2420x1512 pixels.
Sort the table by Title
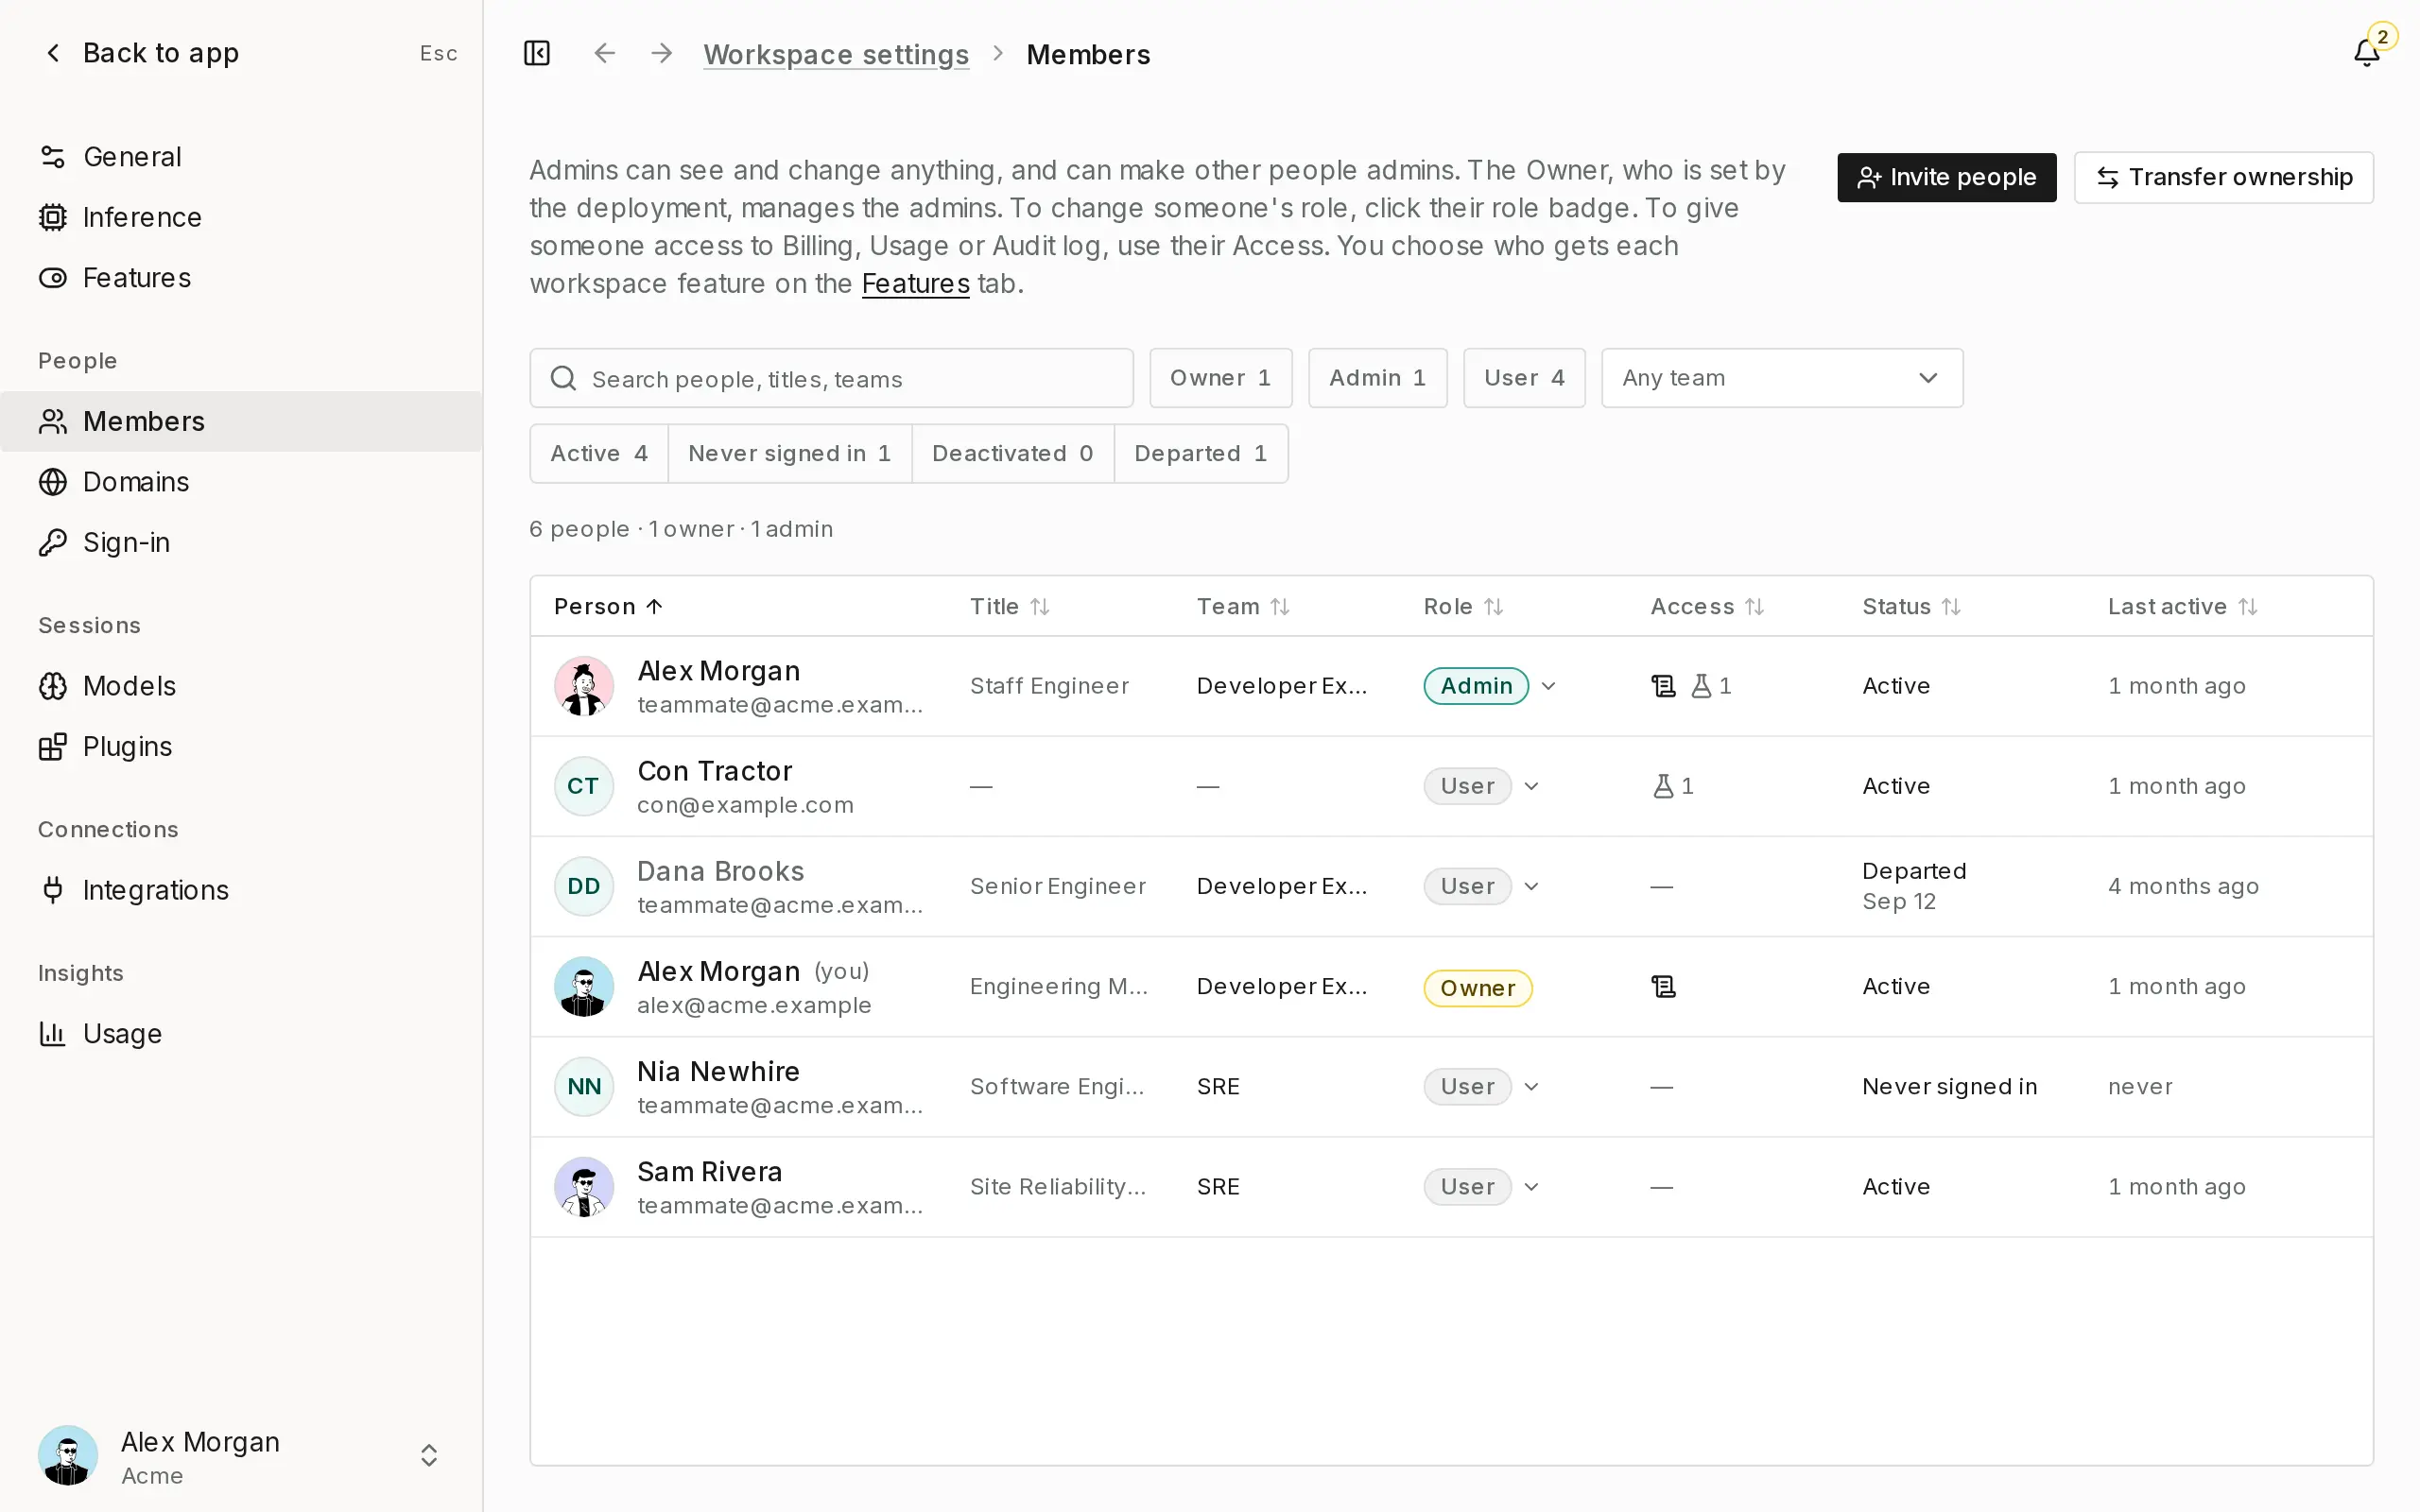pos(1010,607)
